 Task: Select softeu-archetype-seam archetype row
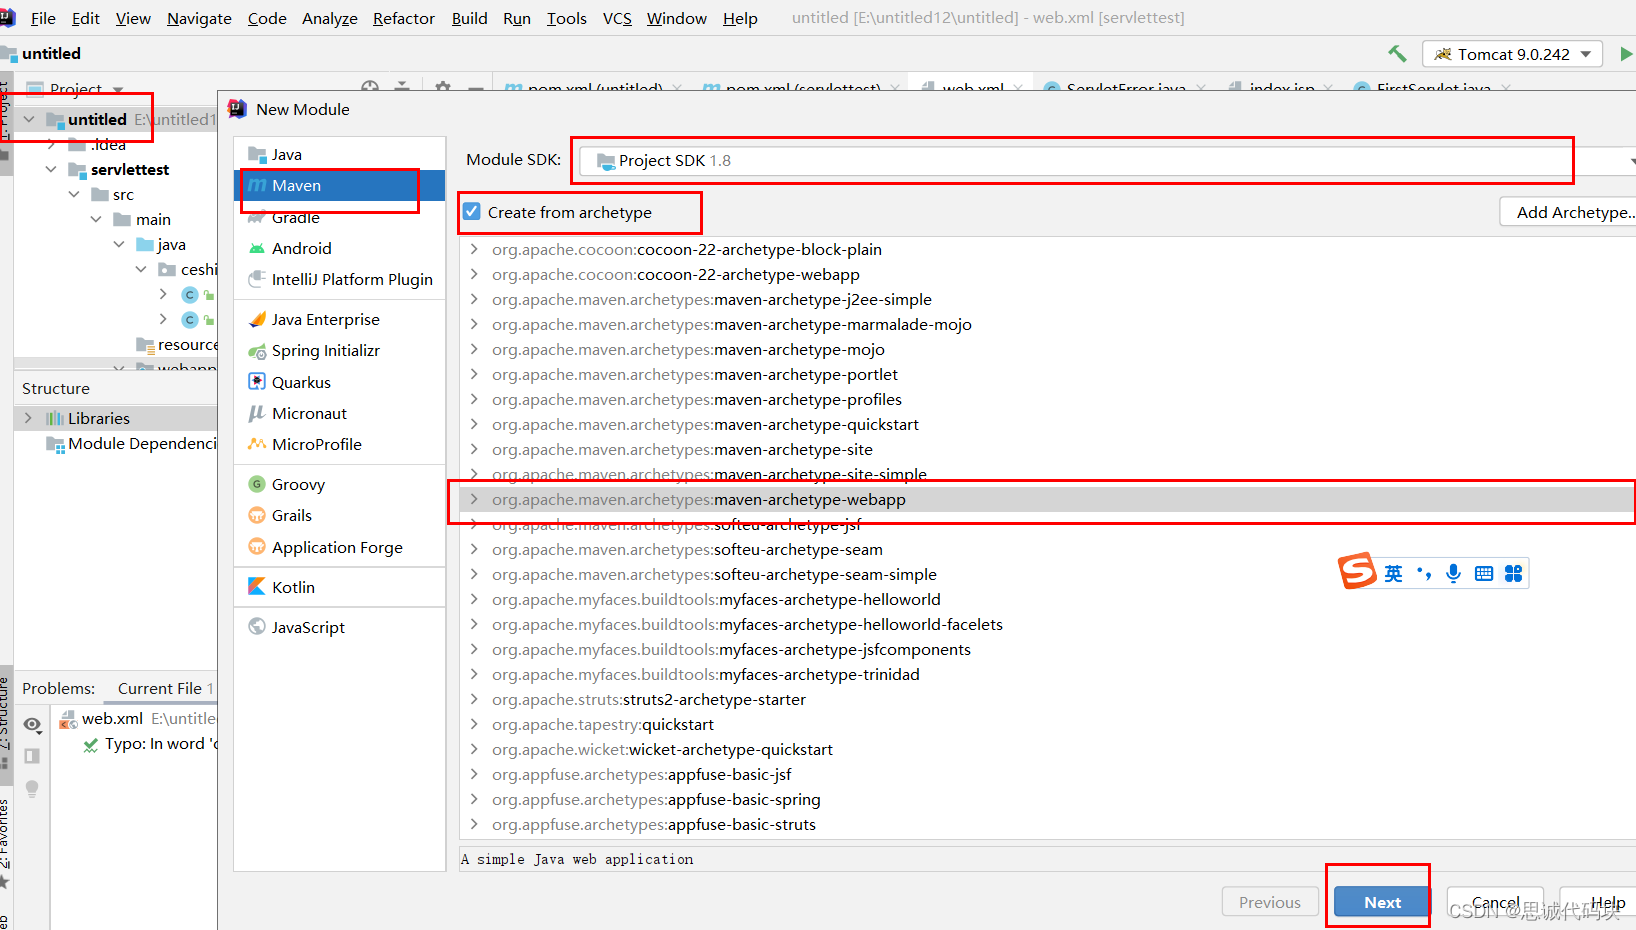(1047, 549)
